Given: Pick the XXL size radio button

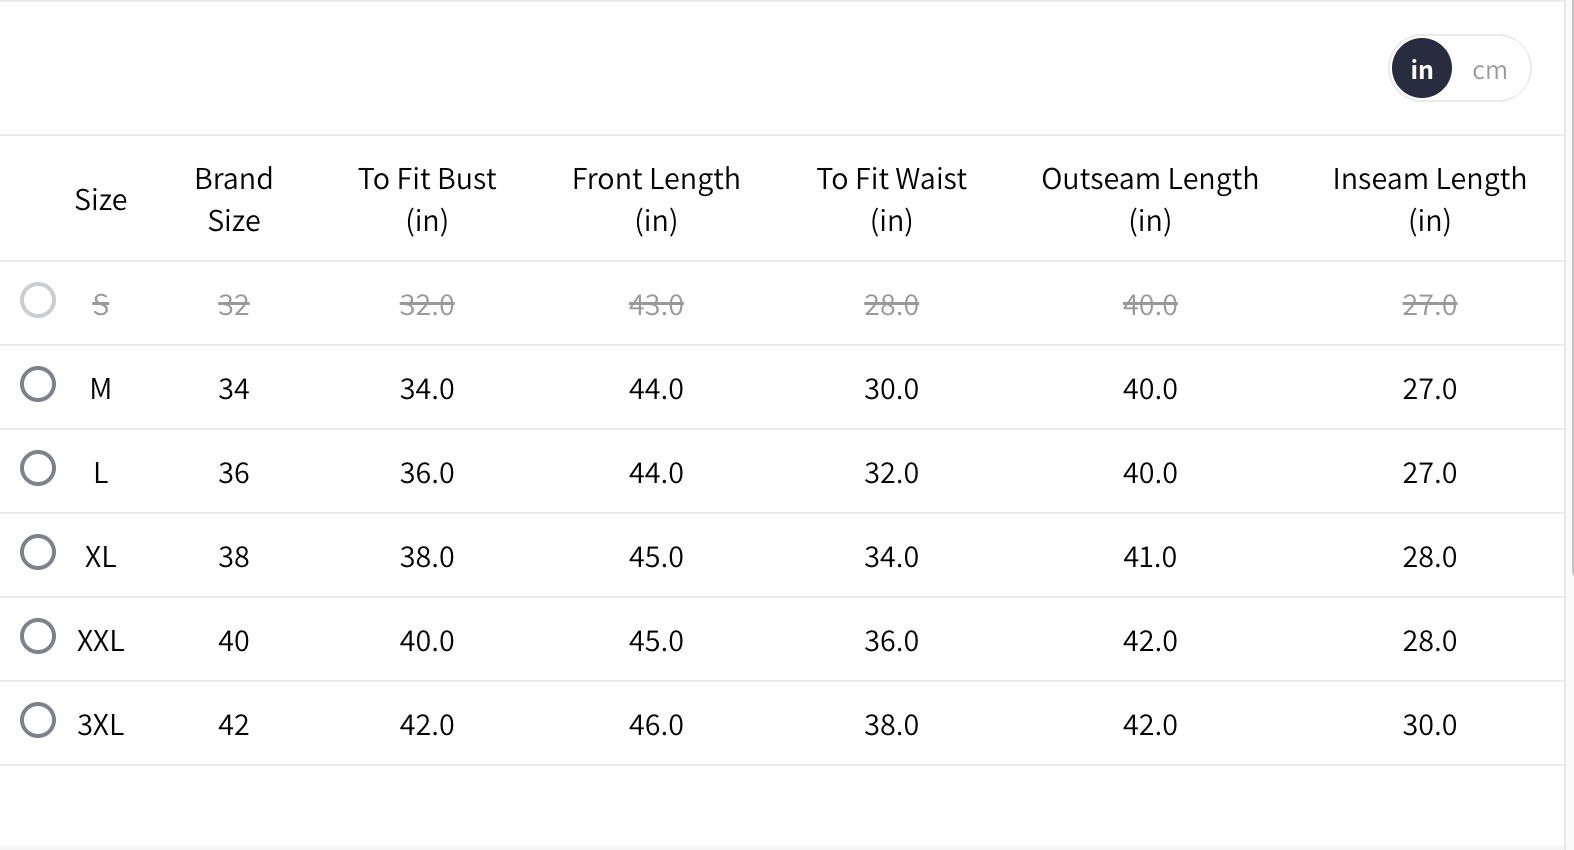Looking at the screenshot, I should (38, 636).
